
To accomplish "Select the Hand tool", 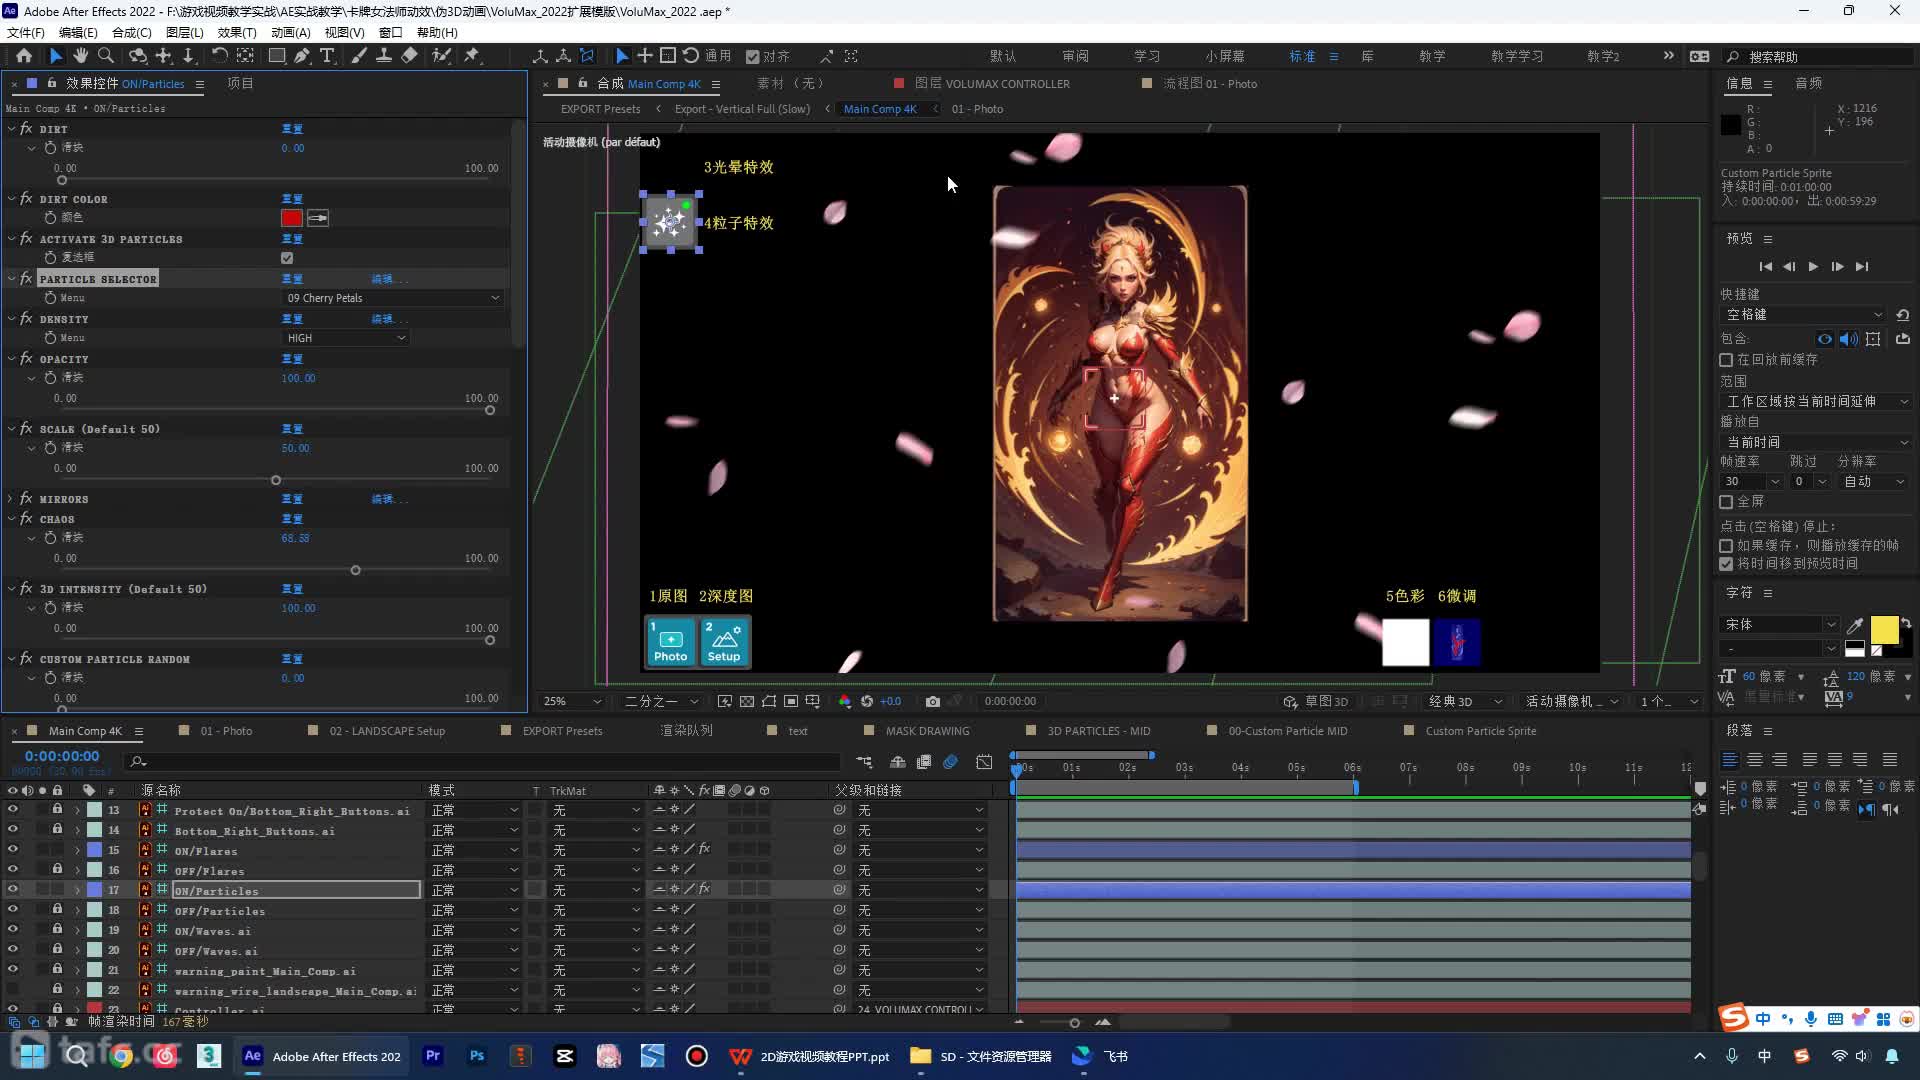I will click(x=80, y=56).
